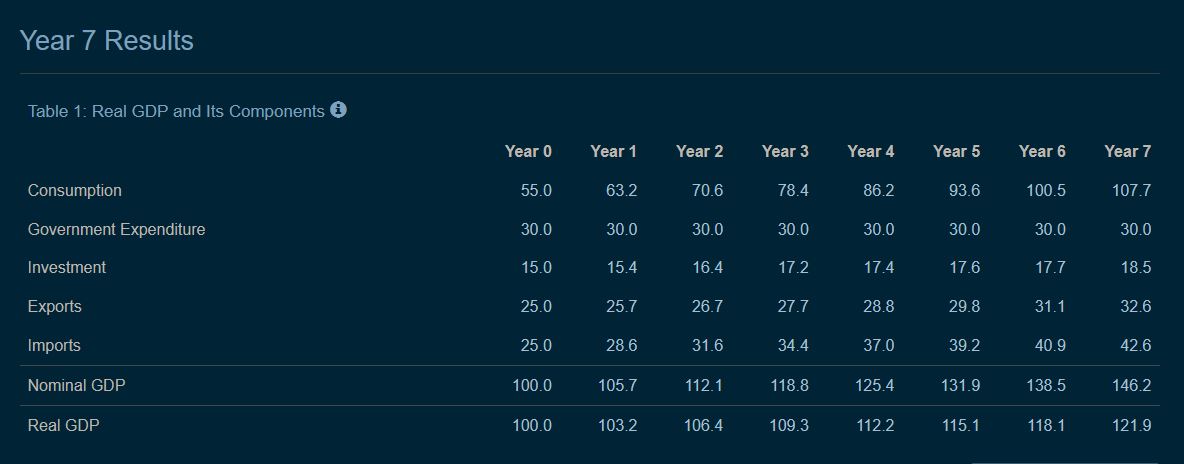Click Exports Year 2 value 26.7
1184x464 pixels.
(708, 307)
